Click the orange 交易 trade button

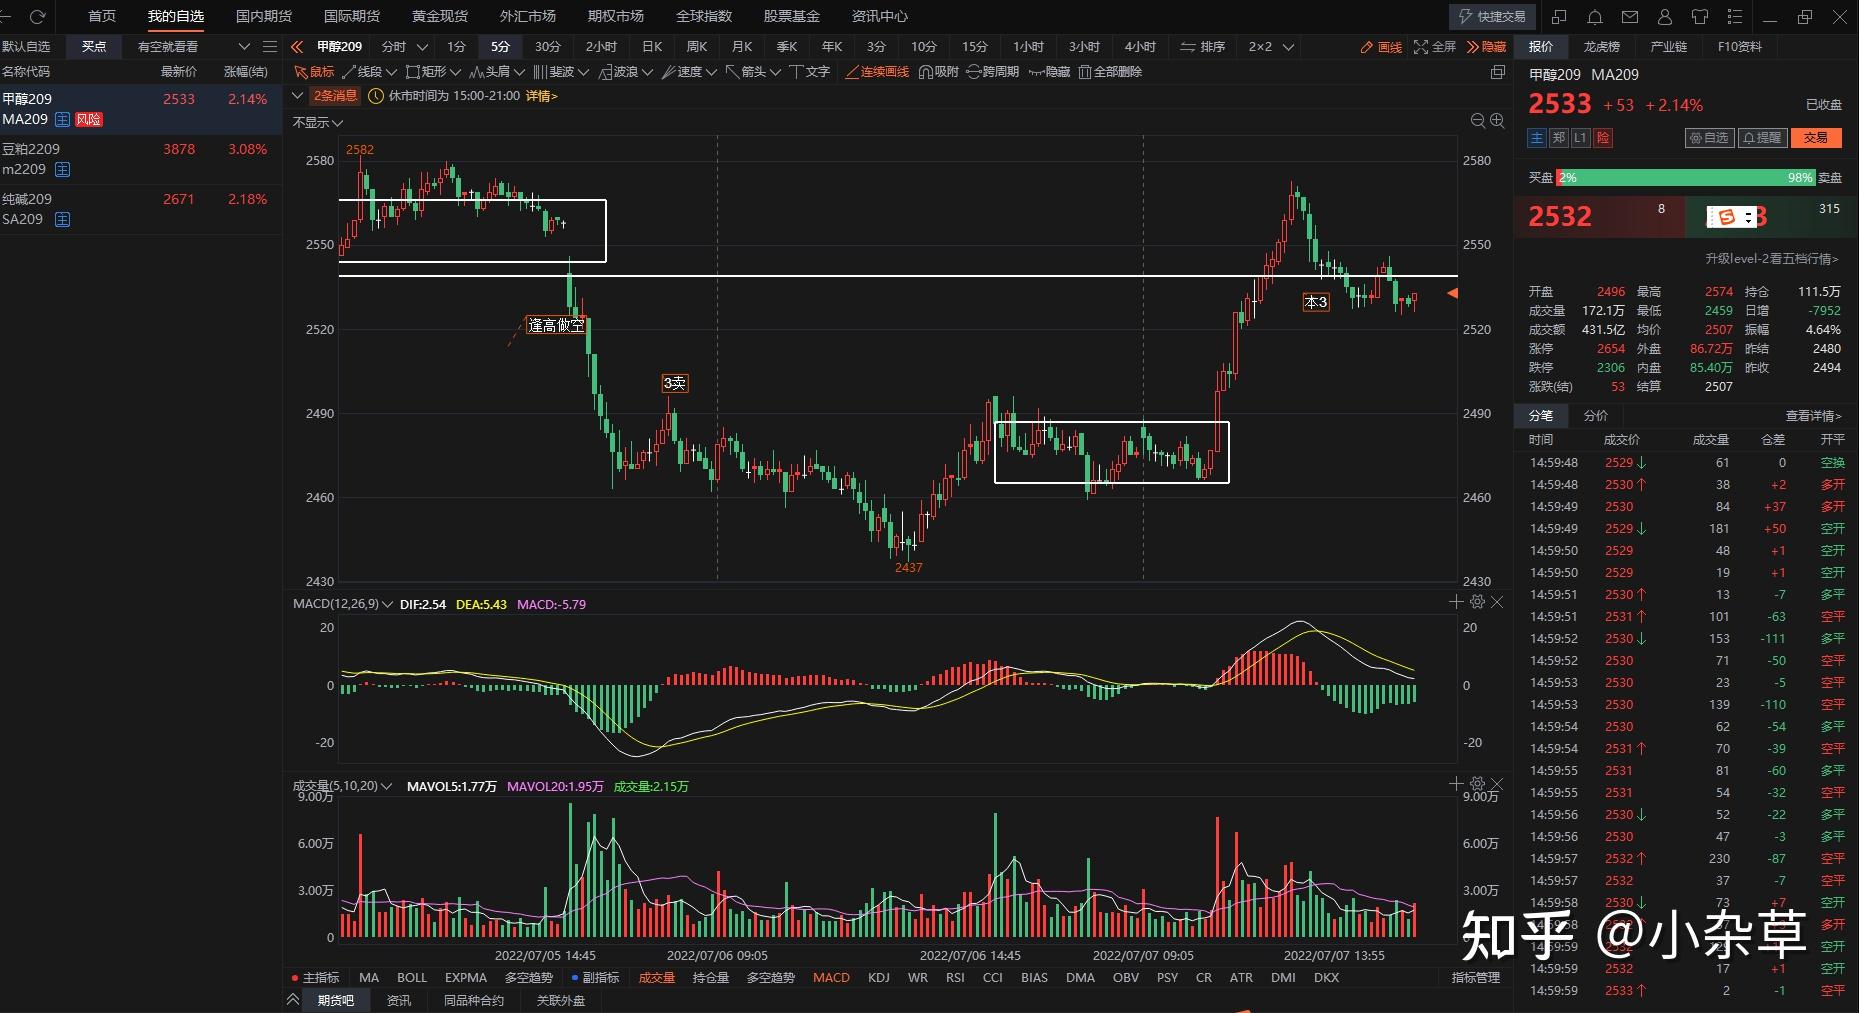click(x=1816, y=138)
